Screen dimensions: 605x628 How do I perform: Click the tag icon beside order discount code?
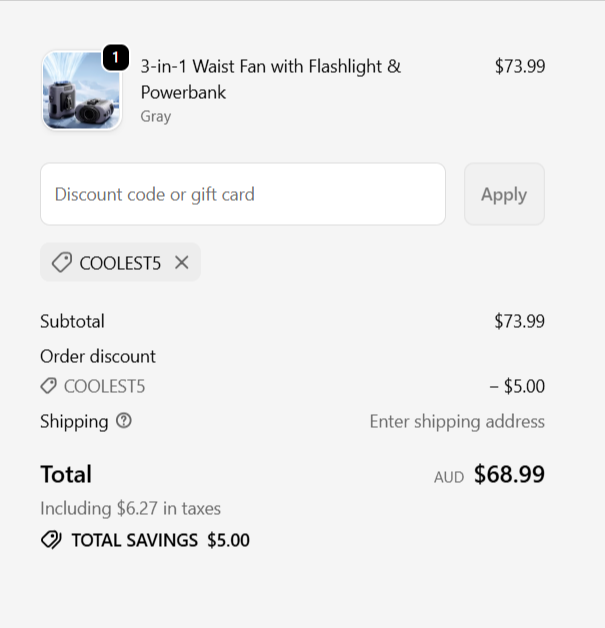click(x=48, y=386)
